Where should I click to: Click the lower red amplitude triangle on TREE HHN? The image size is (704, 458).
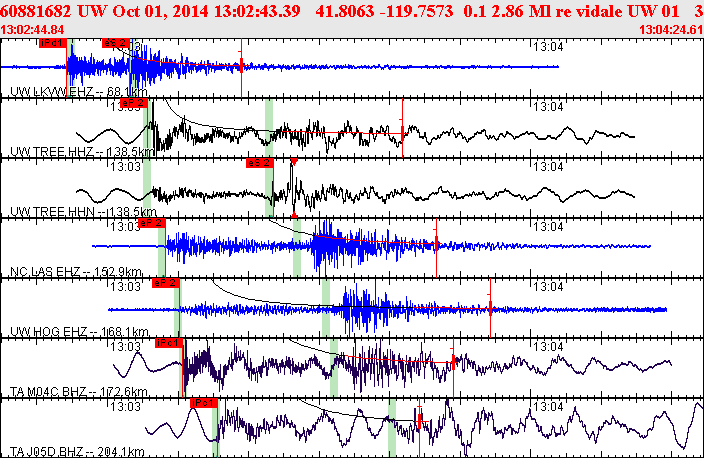click(x=294, y=216)
